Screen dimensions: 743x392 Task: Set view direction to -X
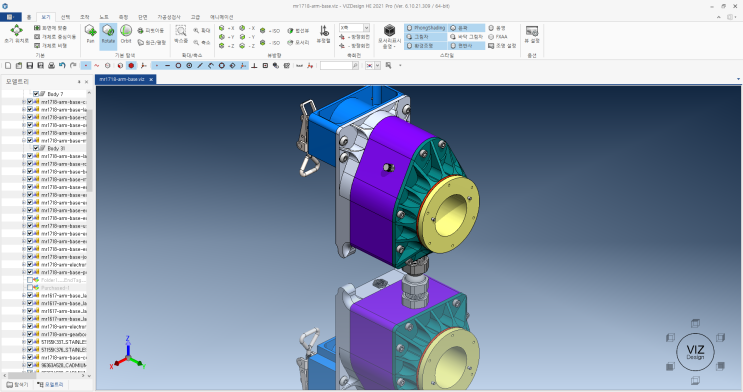(247, 28)
